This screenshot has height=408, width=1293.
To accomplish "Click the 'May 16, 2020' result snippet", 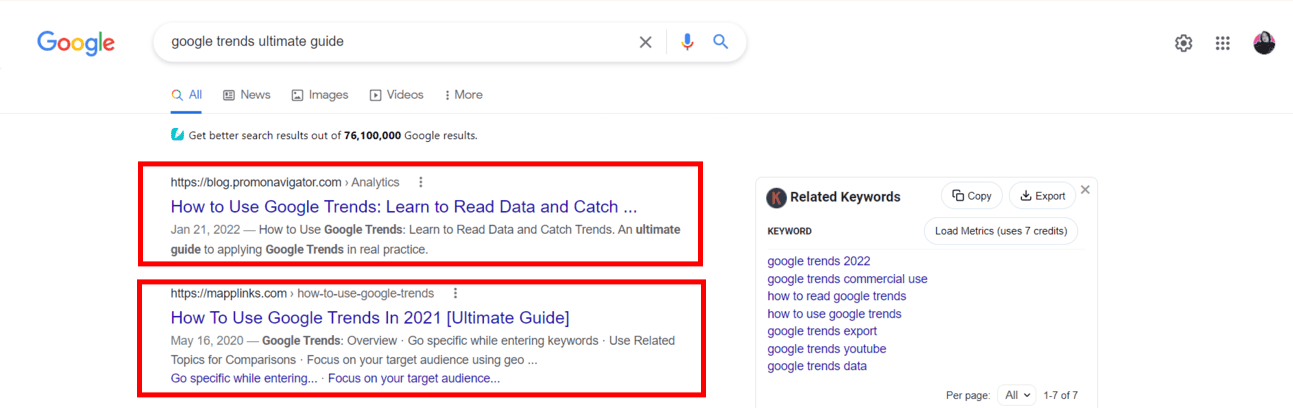I will [x=423, y=350].
